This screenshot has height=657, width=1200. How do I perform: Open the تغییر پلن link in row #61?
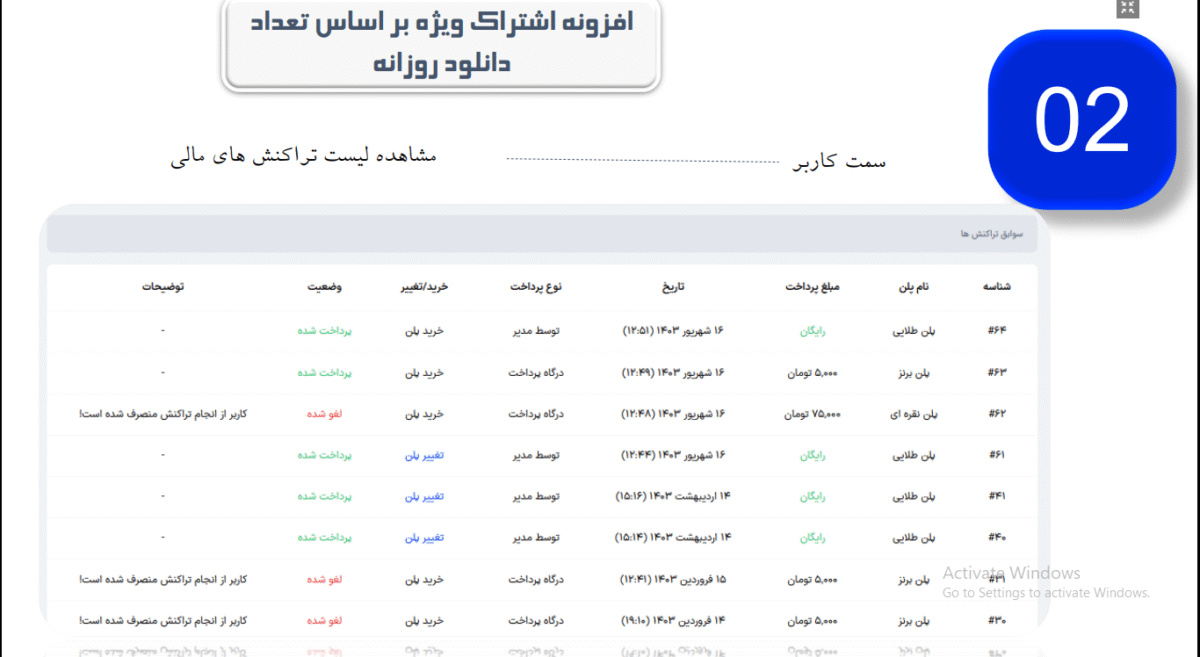tap(424, 455)
